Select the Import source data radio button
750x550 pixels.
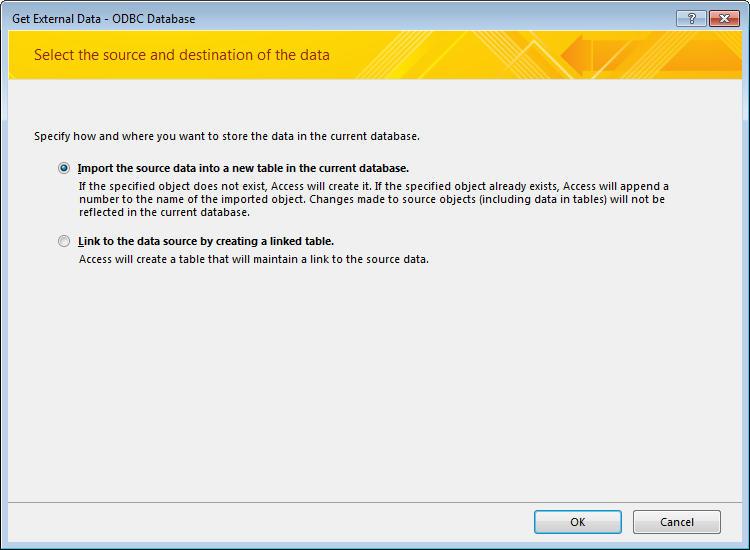(x=64, y=168)
